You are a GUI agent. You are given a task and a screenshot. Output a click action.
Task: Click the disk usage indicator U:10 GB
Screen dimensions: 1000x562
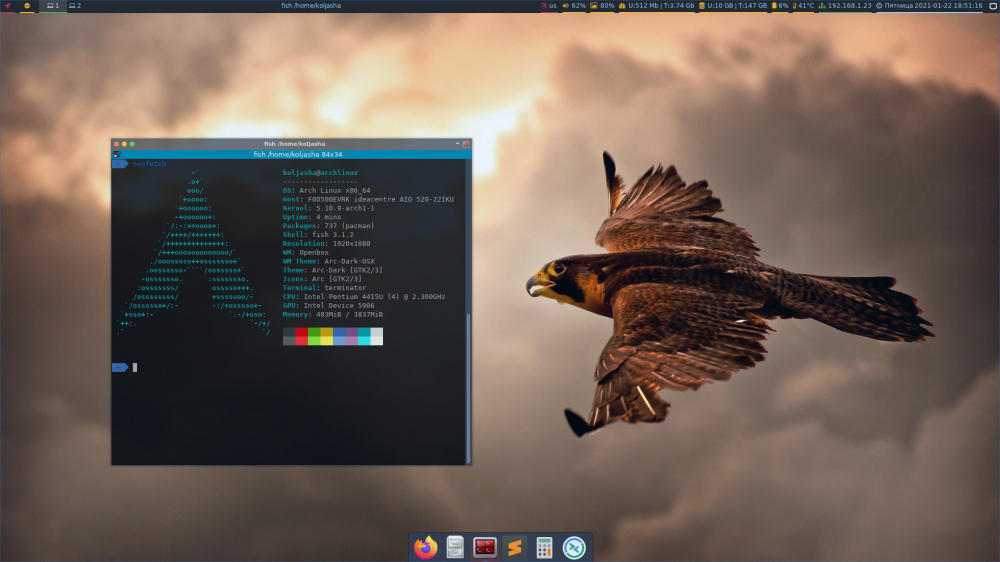pos(733,6)
